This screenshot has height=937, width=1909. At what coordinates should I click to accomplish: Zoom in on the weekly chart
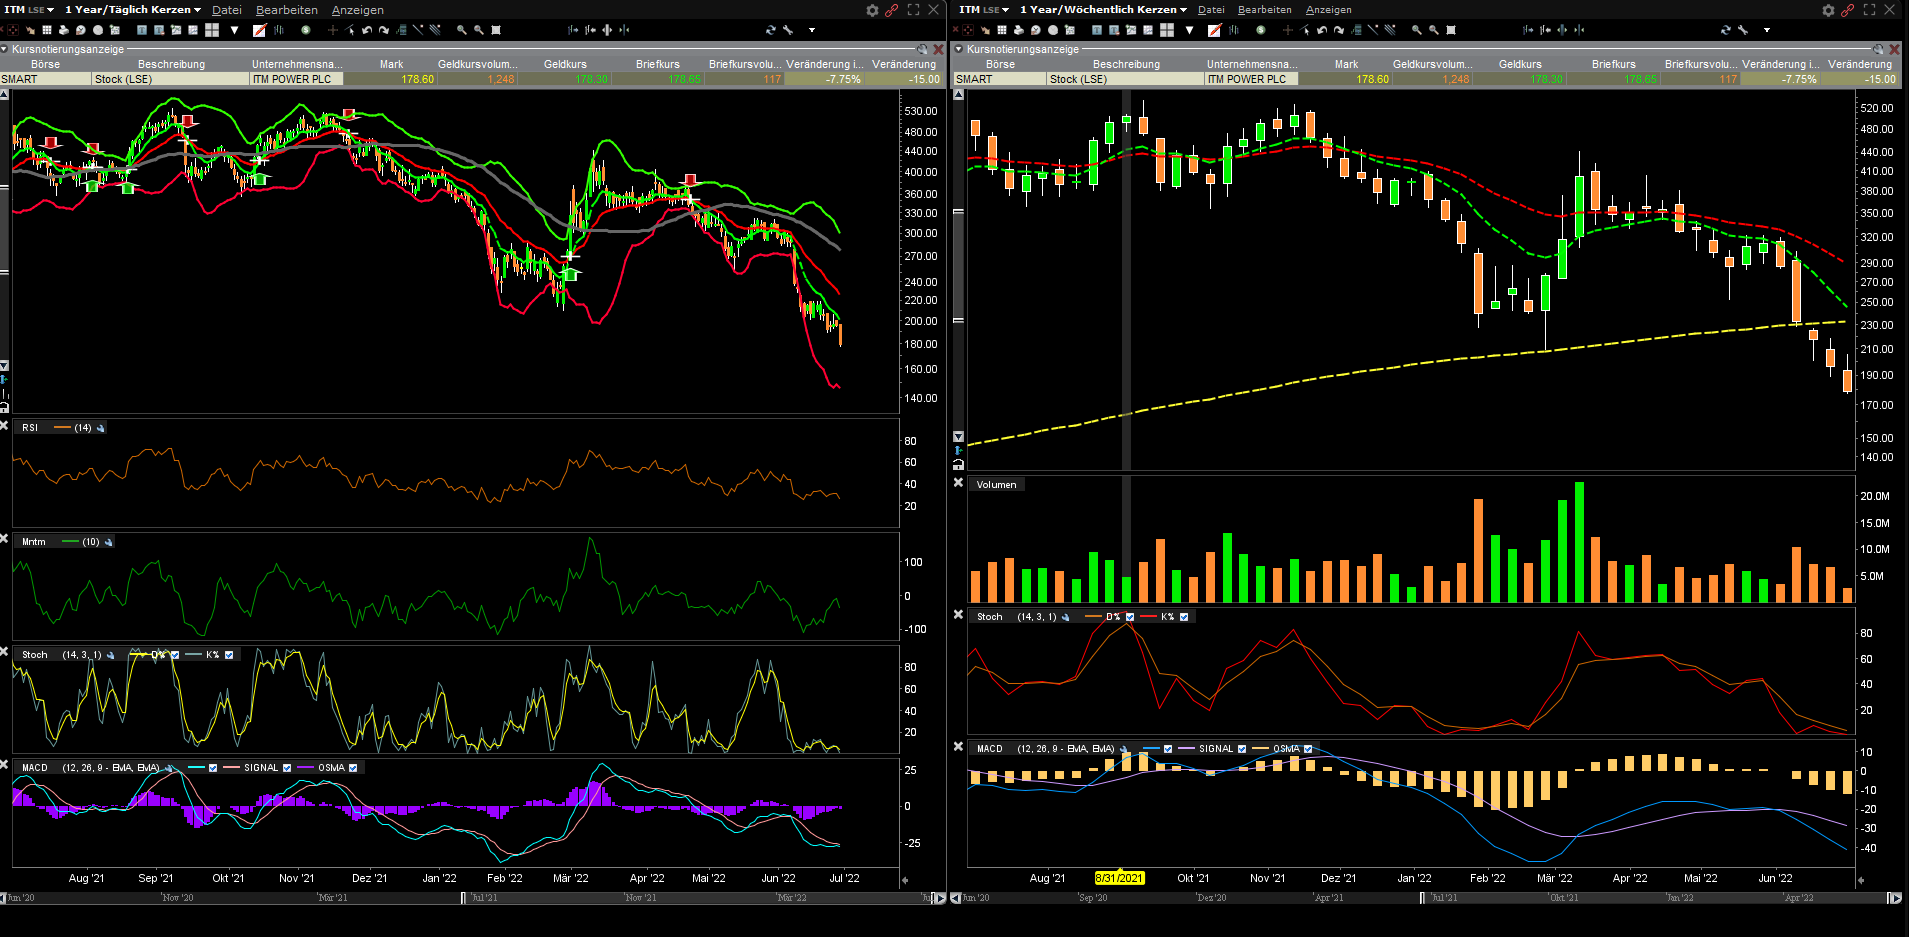click(x=1417, y=30)
